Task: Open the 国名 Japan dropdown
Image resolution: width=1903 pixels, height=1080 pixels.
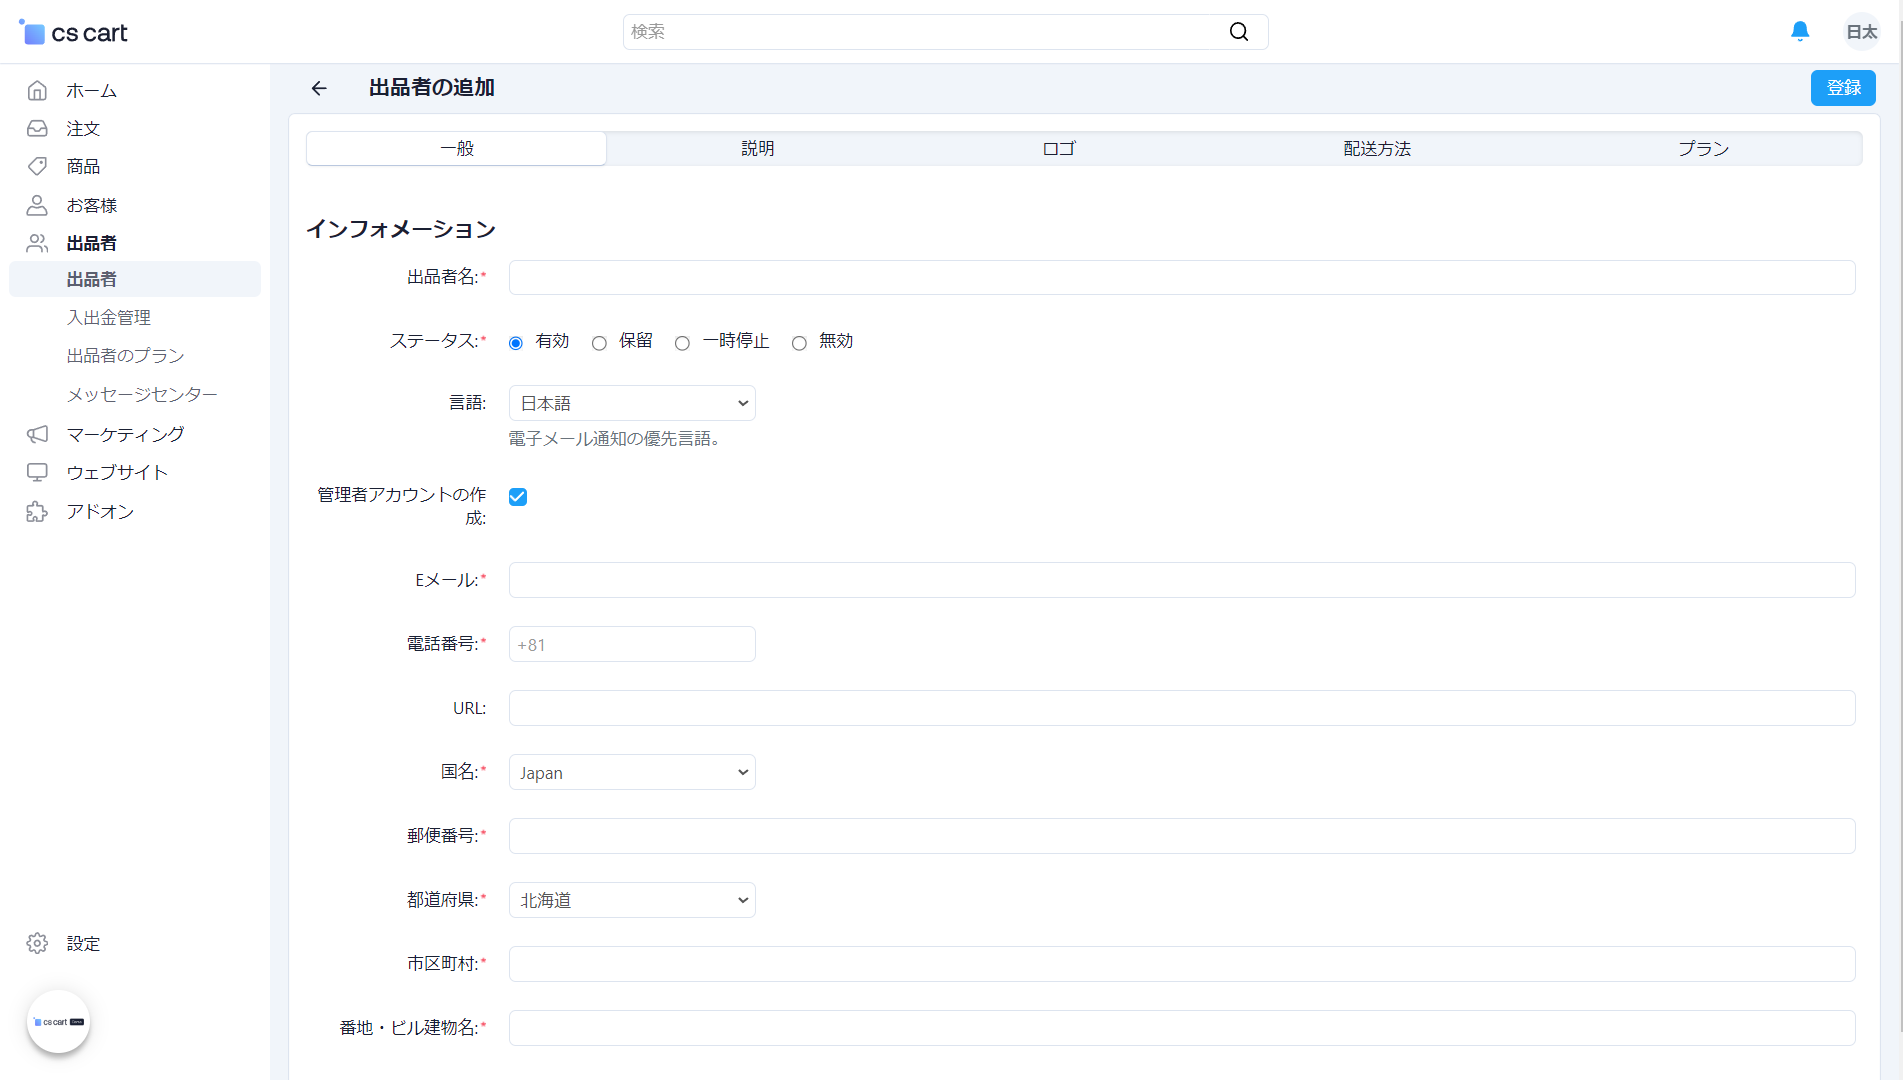Action: [632, 772]
